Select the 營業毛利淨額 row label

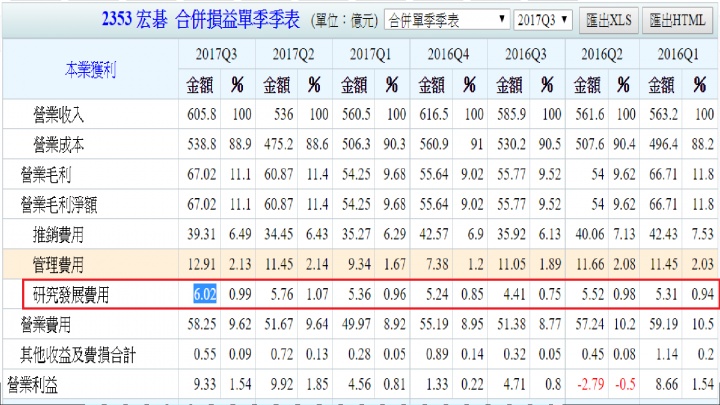[x=59, y=204]
